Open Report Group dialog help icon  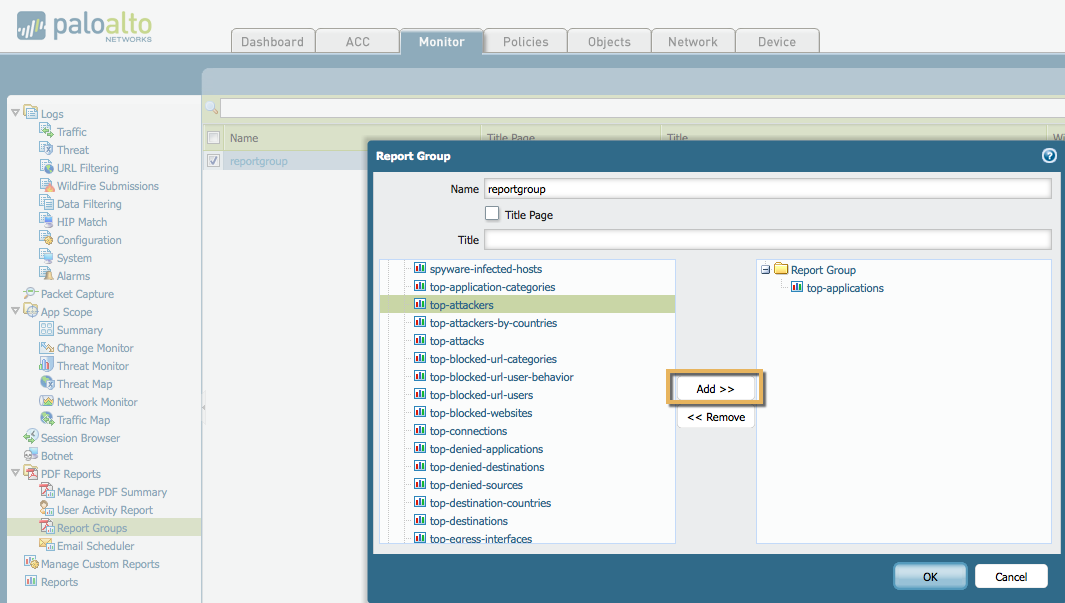click(x=1049, y=156)
